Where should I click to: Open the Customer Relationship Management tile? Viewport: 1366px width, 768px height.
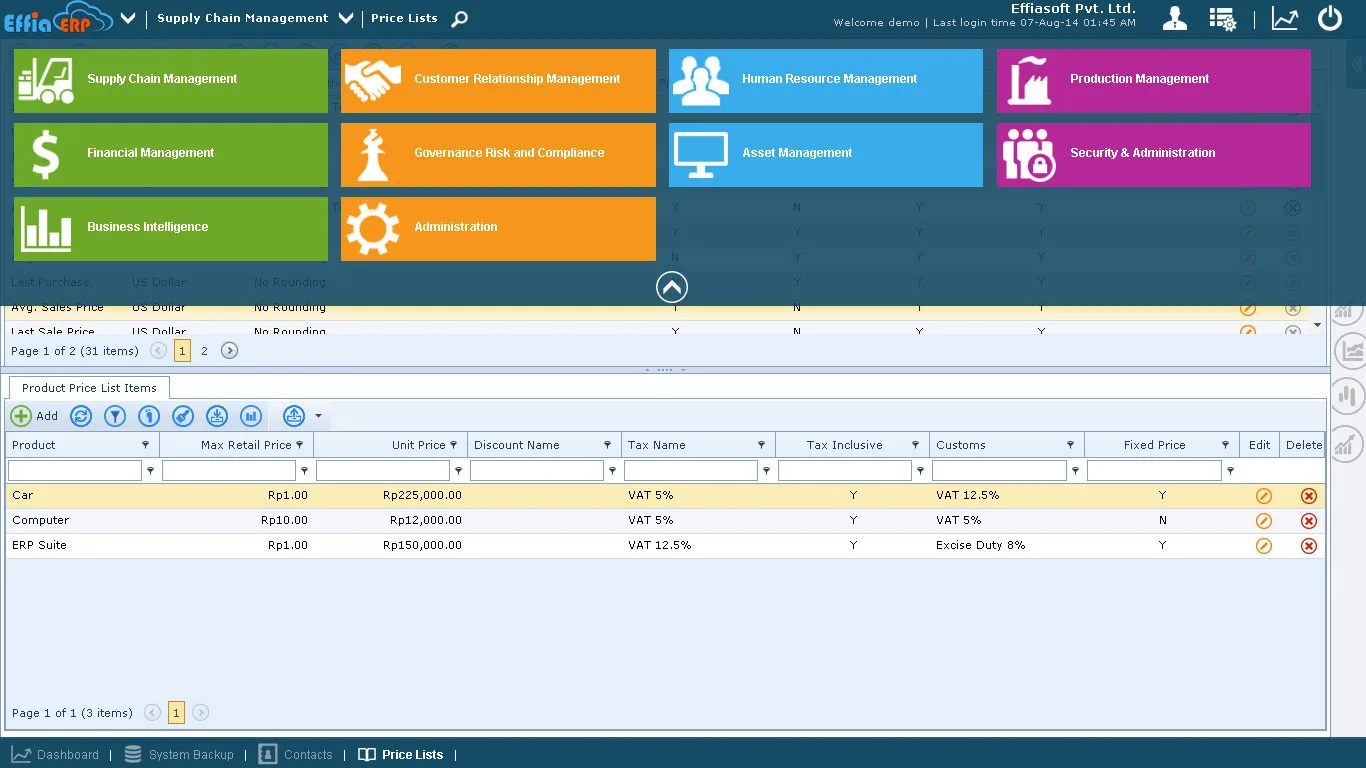pyautogui.click(x=498, y=81)
